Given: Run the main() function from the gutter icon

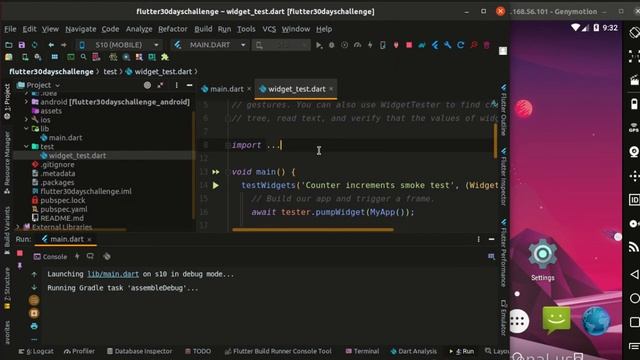Looking at the screenshot, I should [216, 172].
